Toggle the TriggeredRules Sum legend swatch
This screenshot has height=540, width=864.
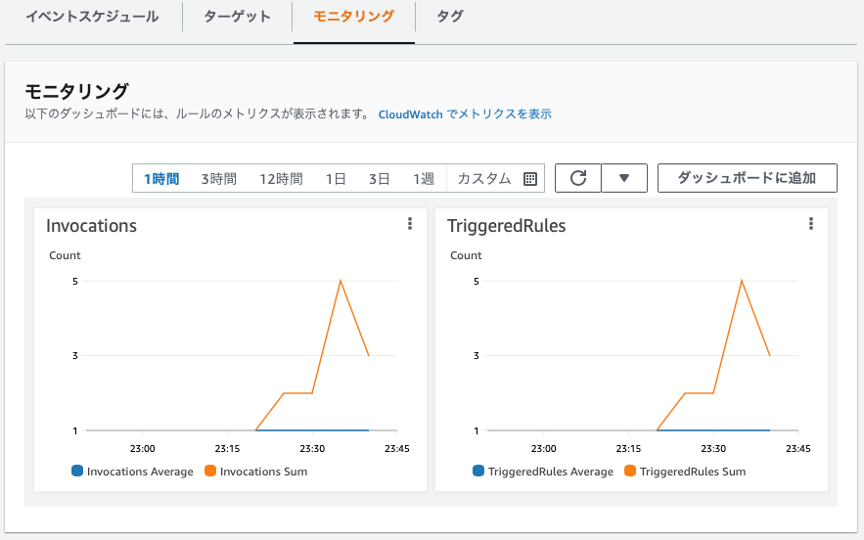click(630, 471)
